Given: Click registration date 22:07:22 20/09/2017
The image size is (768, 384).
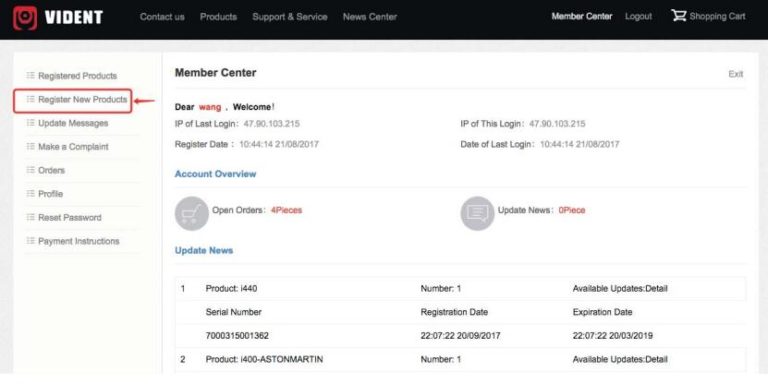Looking at the screenshot, I should [460, 336].
